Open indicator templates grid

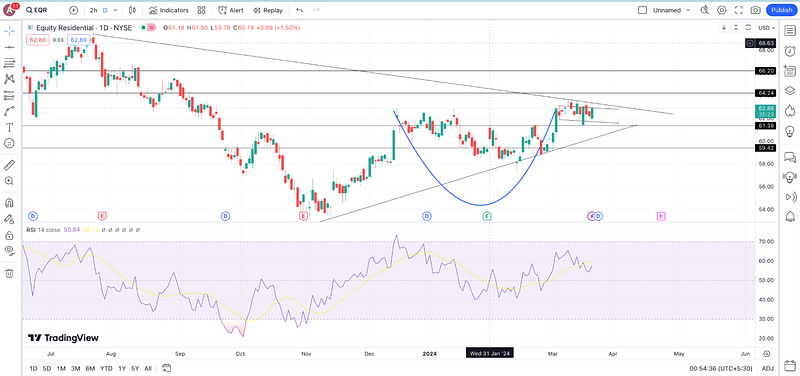[202, 10]
